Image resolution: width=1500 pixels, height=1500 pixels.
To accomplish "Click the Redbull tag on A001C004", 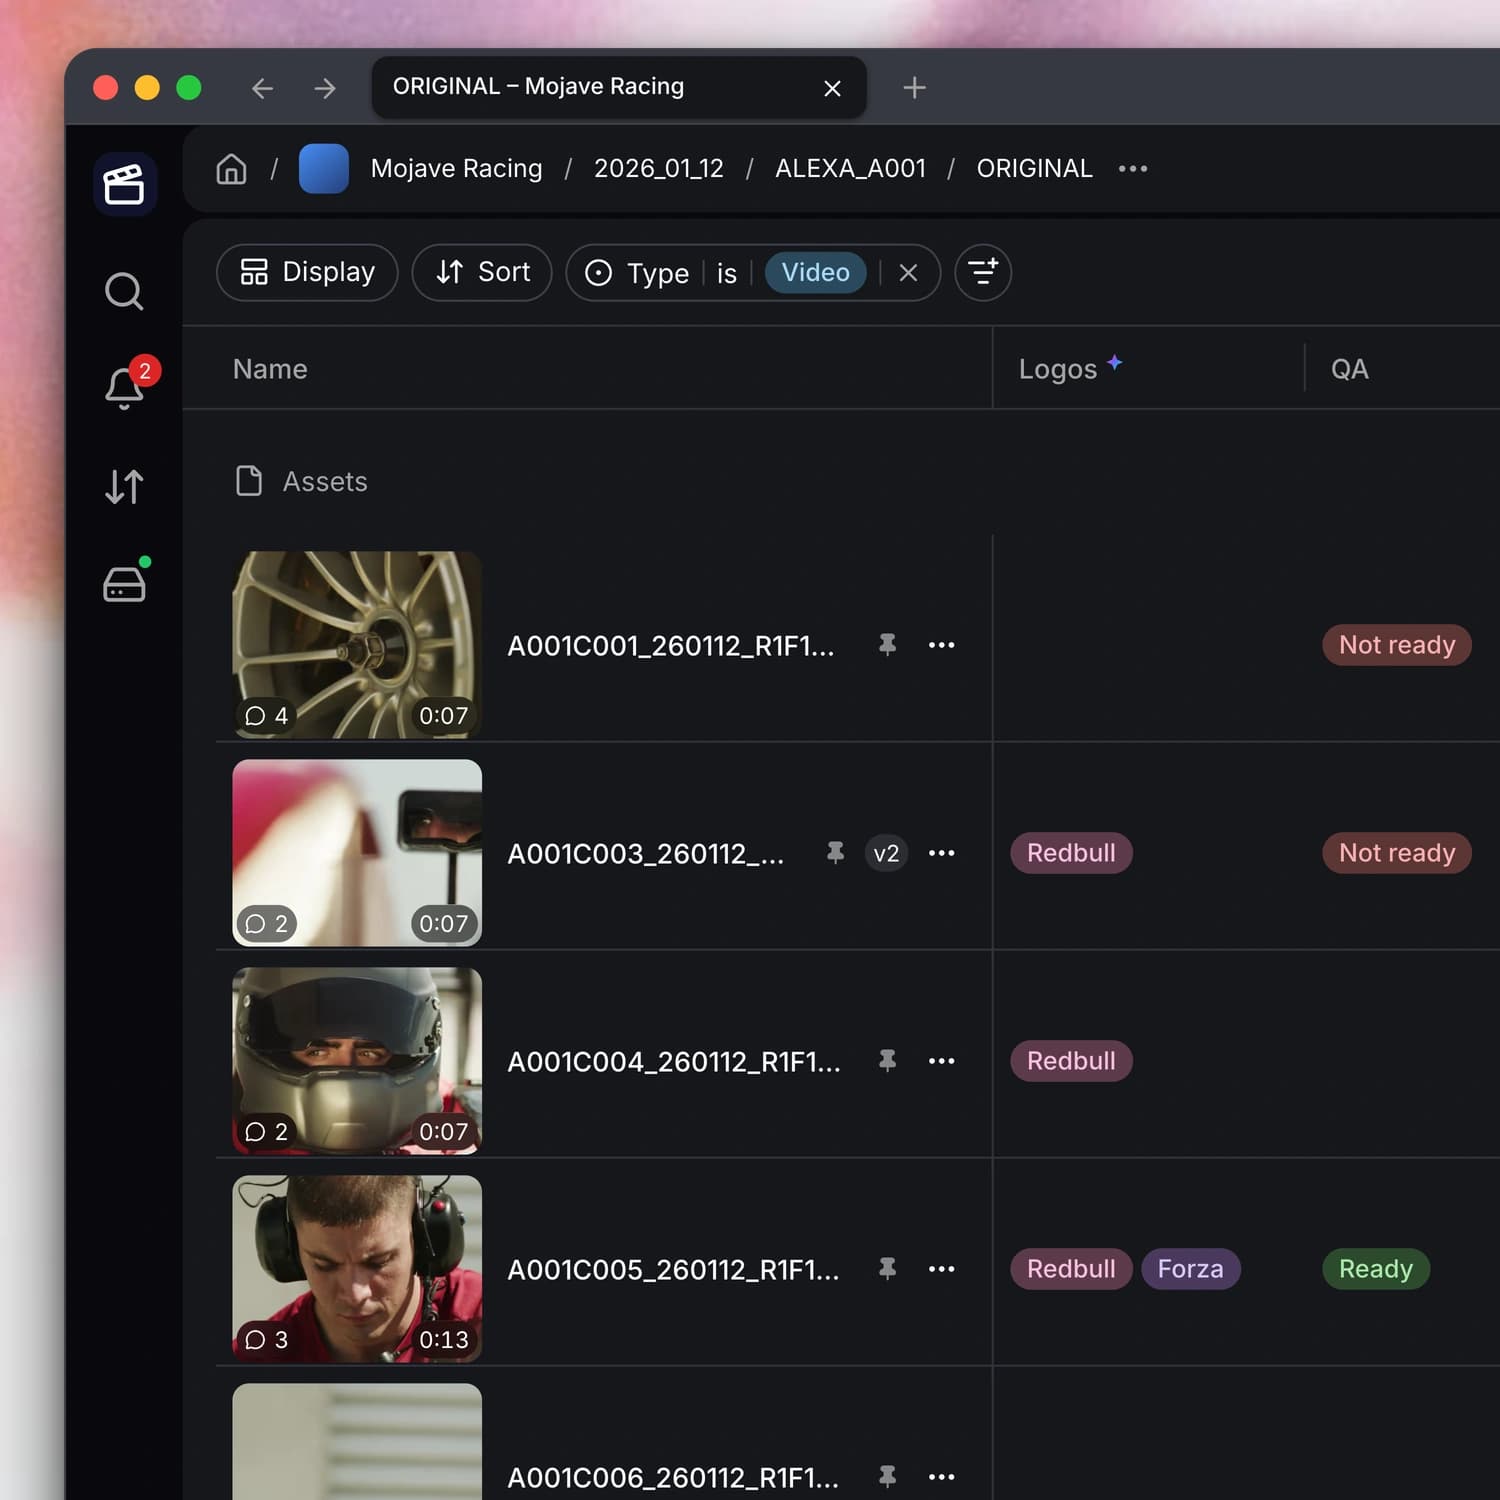I will (x=1071, y=1061).
